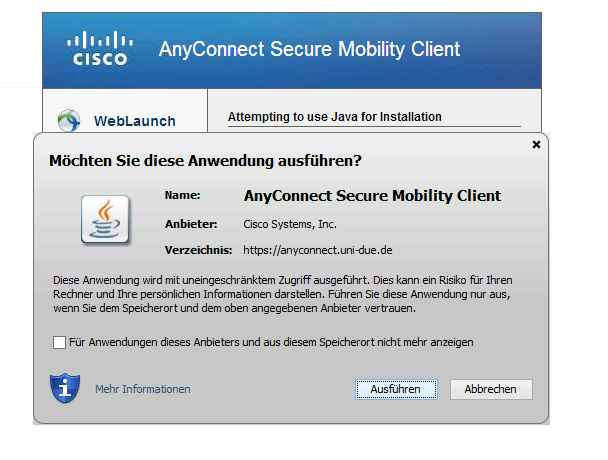Click the 'Name:' field label
The height and width of the screenshot is (460, 608).
pyautogui.click(x=183, y=196)
